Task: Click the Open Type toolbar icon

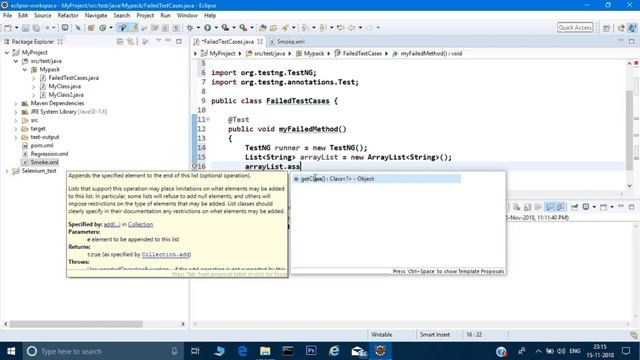Action: (262, 28)
